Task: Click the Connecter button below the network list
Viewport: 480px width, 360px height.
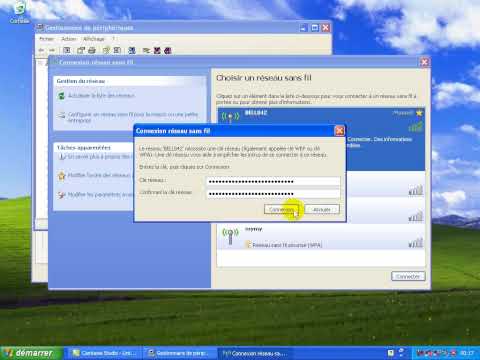Action: (408, 276)
